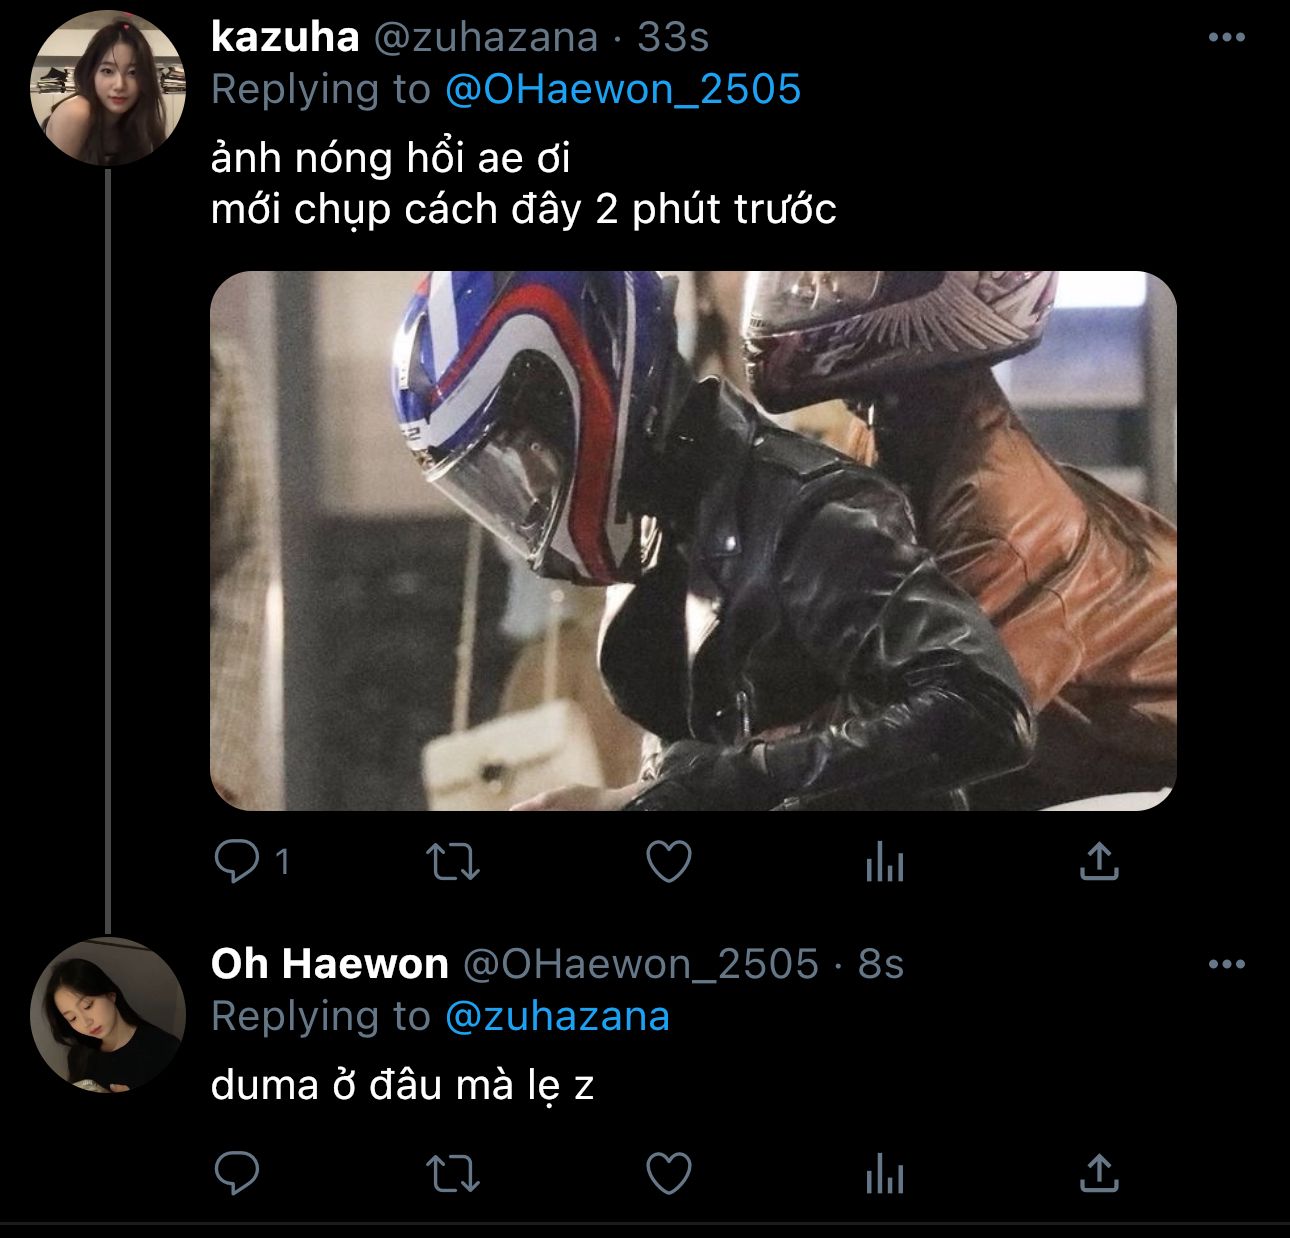Open Oh Haewon's profile avatar

tap(108, 1015)
